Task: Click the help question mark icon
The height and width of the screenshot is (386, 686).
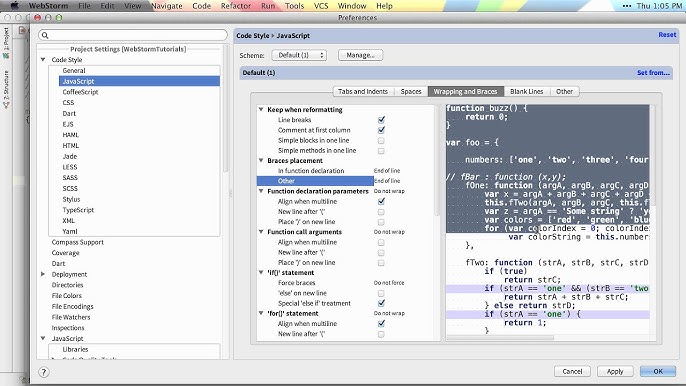Action: (x=43, y=372)
